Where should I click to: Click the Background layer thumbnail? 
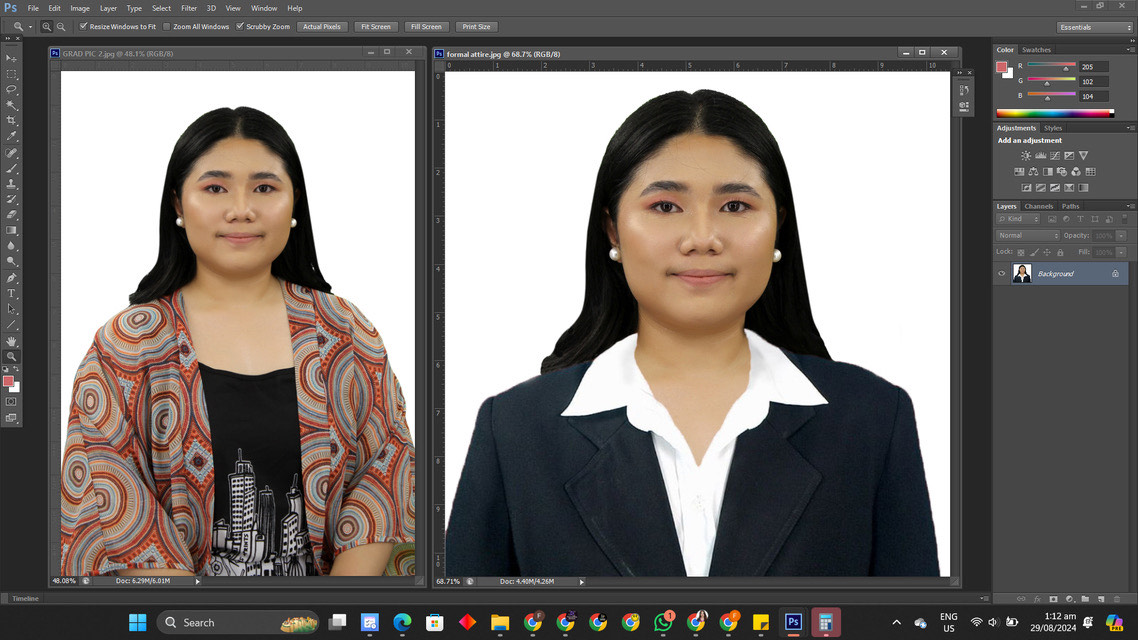[x=1022, y=272]
